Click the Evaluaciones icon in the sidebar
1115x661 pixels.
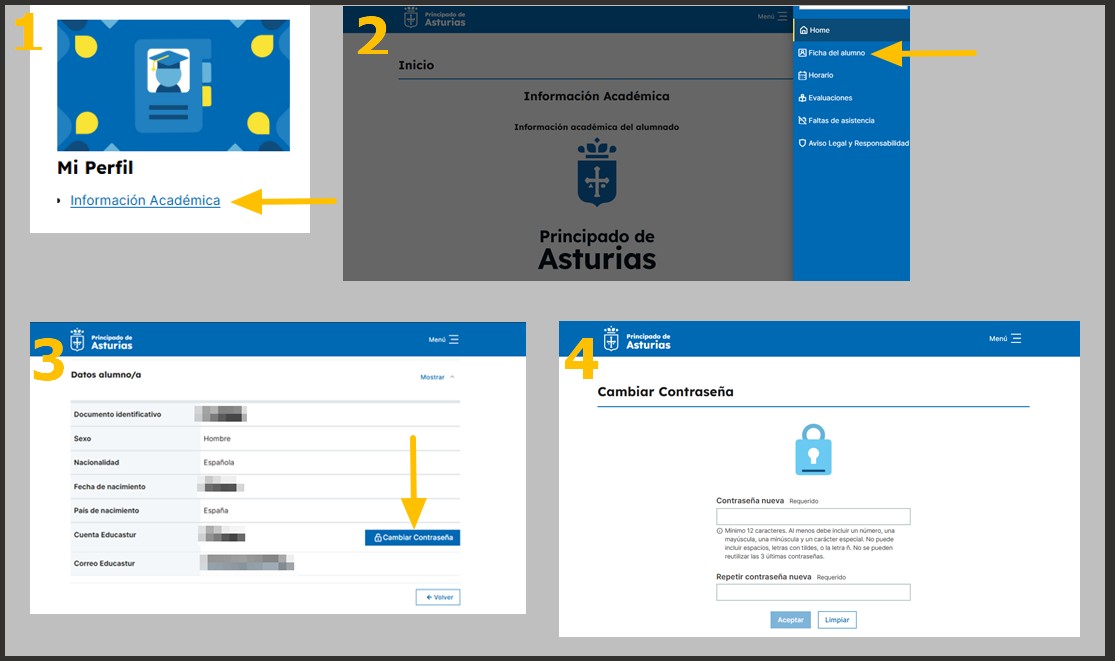coord(802,98)
